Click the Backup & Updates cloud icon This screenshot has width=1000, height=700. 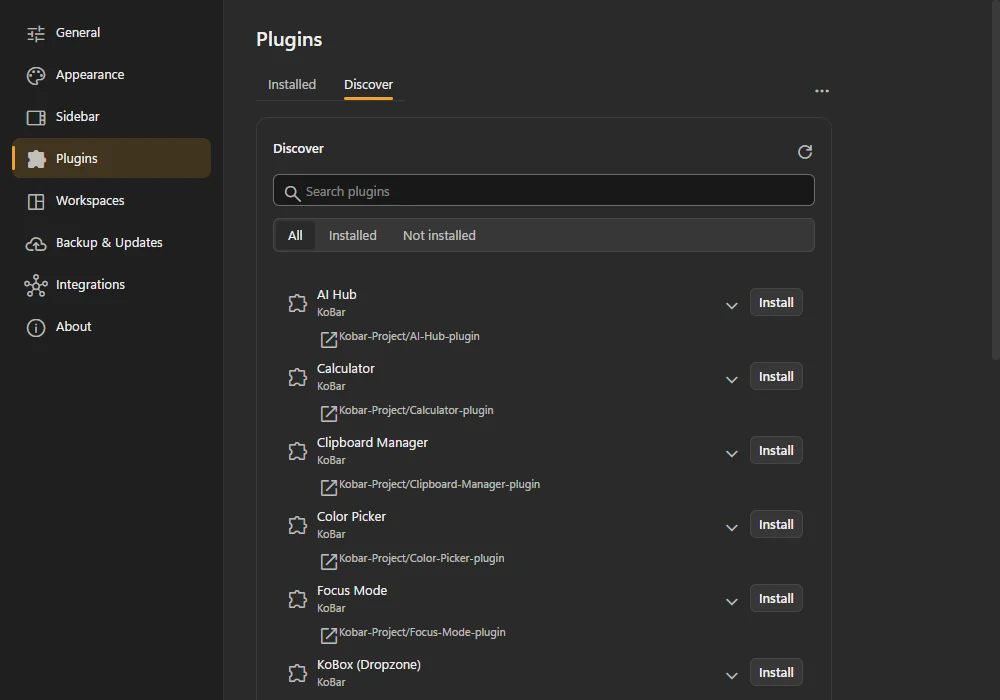click(x=36, y=244)
